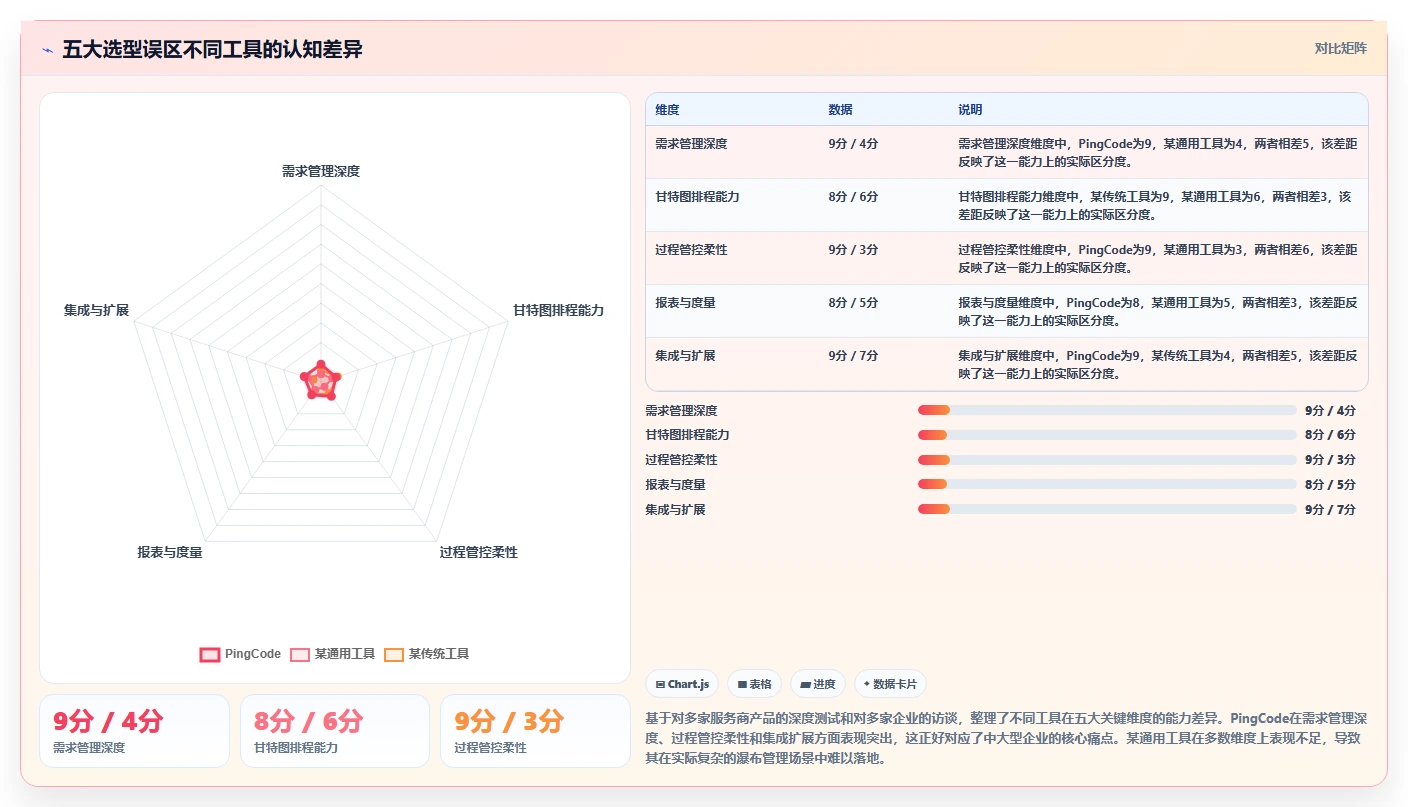Click the Chart.js tag chip
The height and width of the screenshot is (807, 1408).
click(682, 684)
